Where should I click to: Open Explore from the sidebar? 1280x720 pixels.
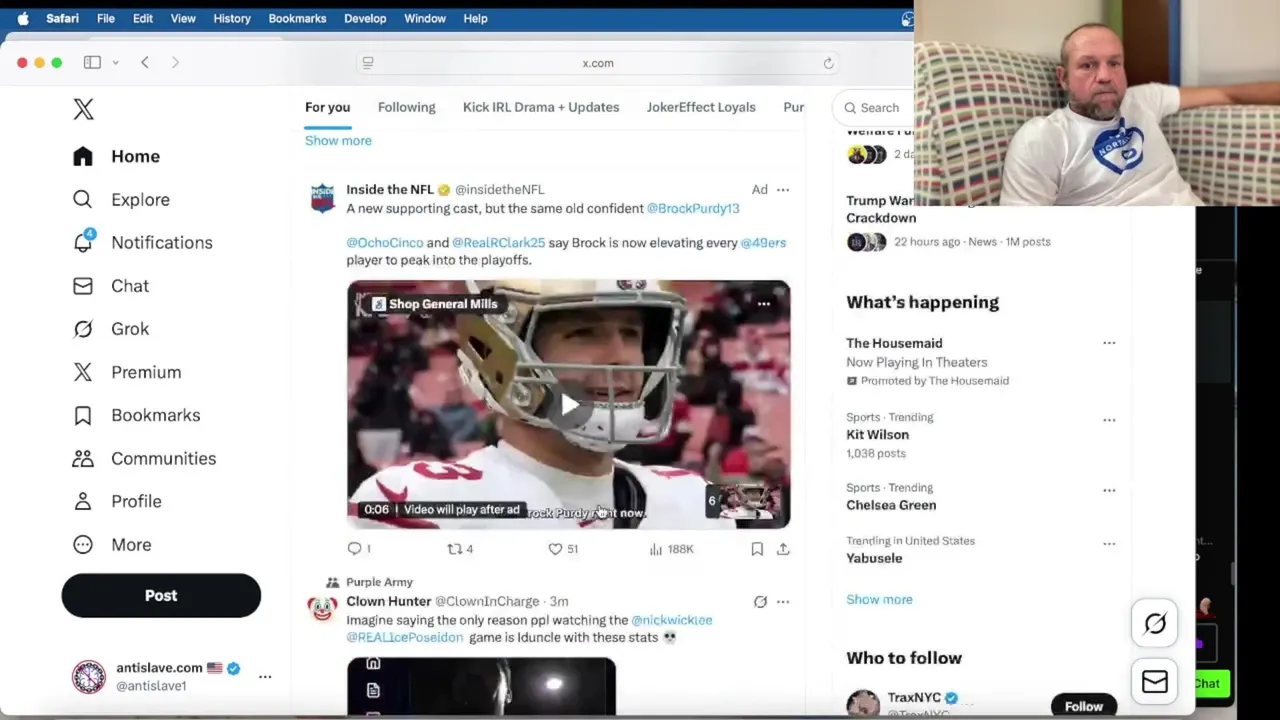121,199
